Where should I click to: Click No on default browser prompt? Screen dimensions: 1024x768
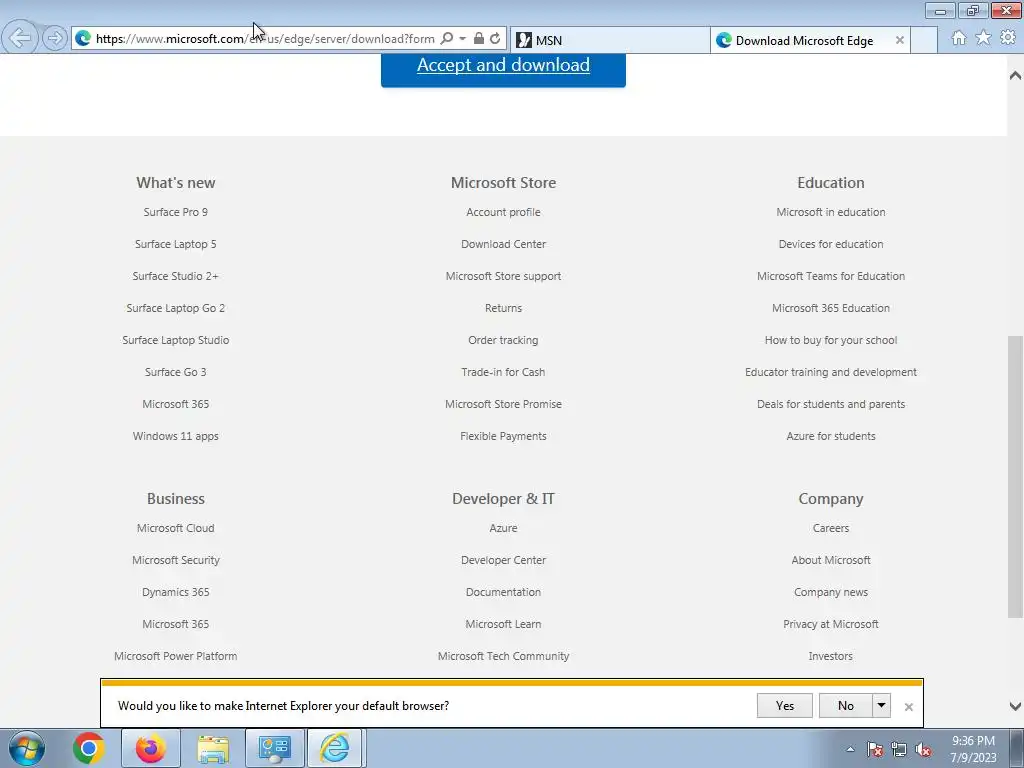pyautogui.click(x=846, y=706)
